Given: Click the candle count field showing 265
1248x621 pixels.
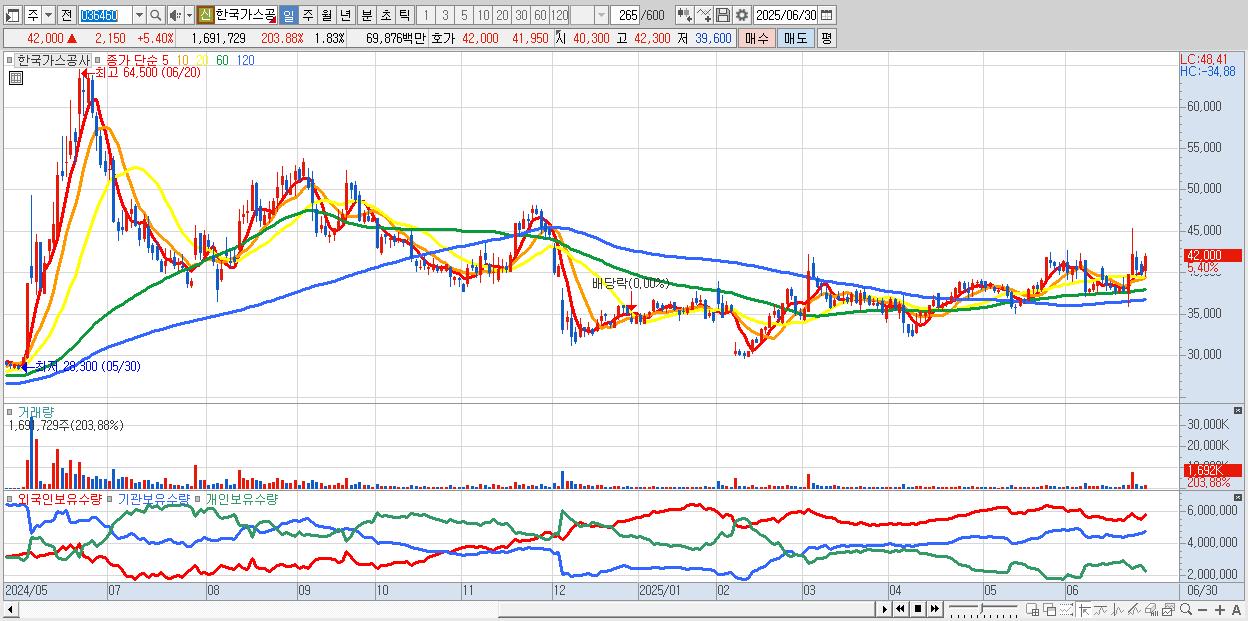Looking at the screenshot, I should point(627,15).
